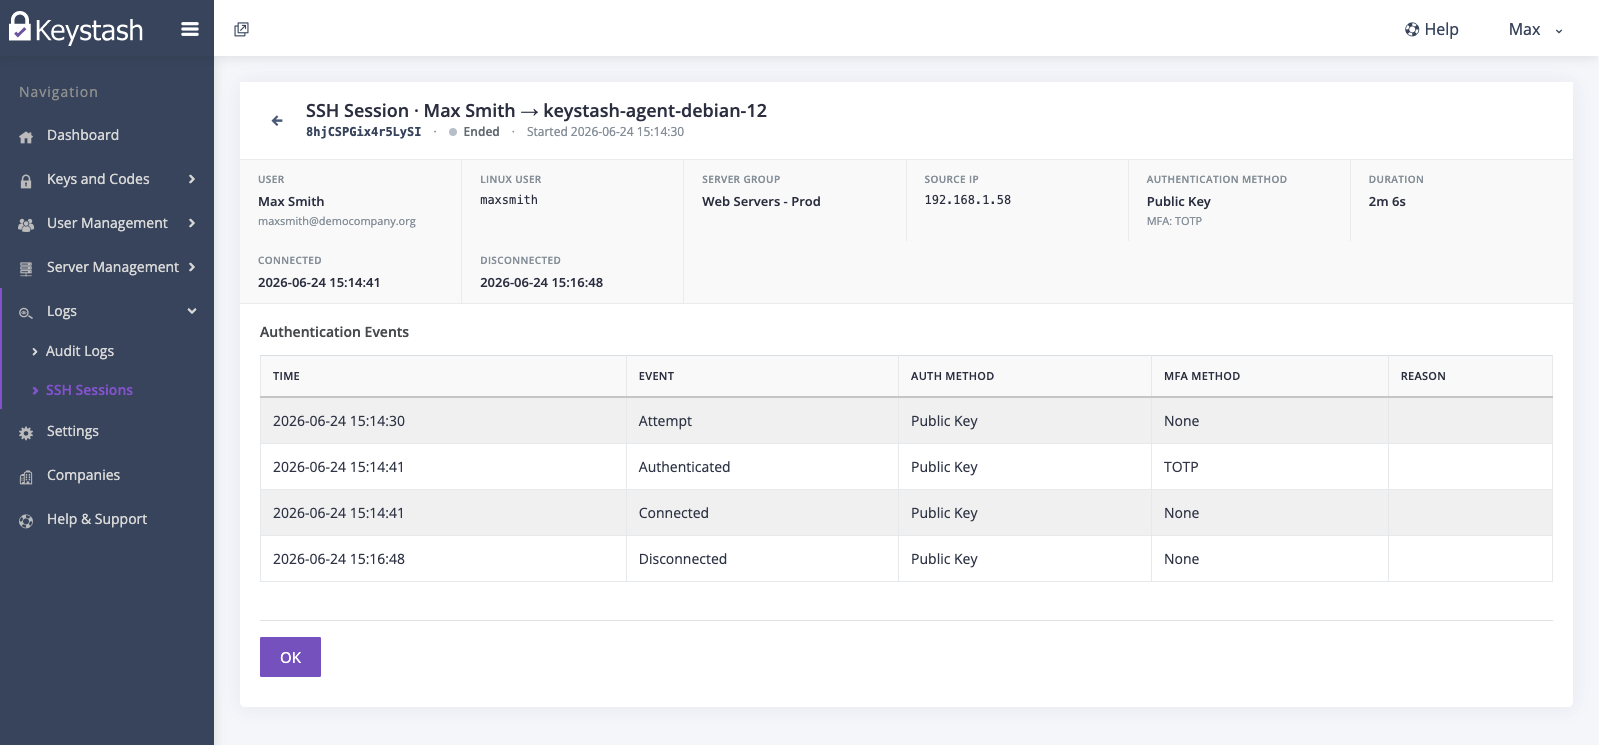Image resolution: width=1599 pixels, height=745 pixels.
Task: Click the Linux user maxsmith value
Action: (x=509, y=200)
